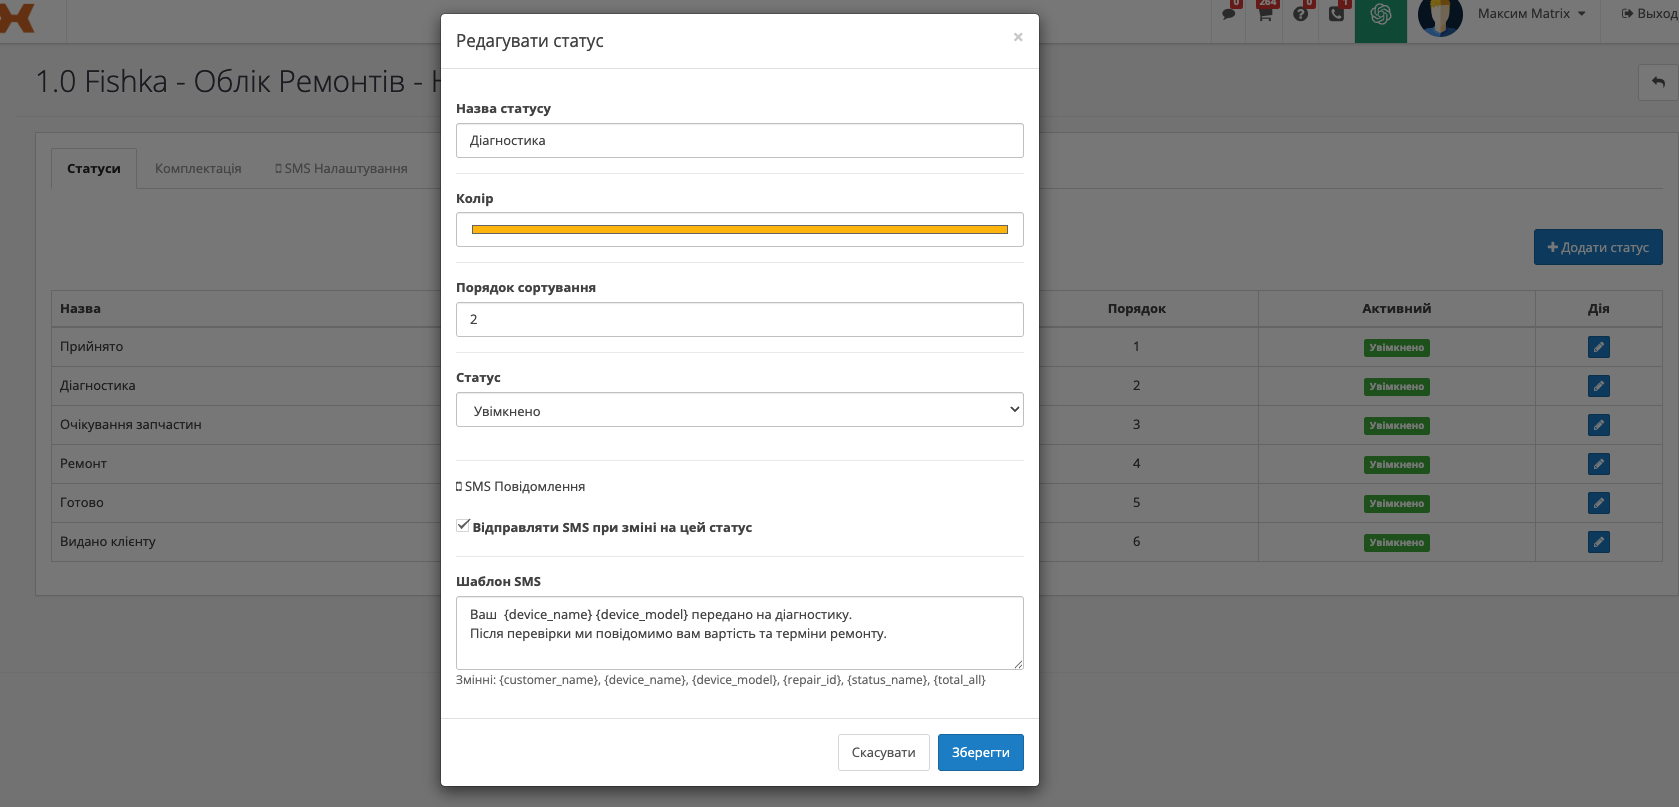Click the Выход logout link
Image resolution: width=1679 pixels, height=807 pixels.
click(1648, 14)
